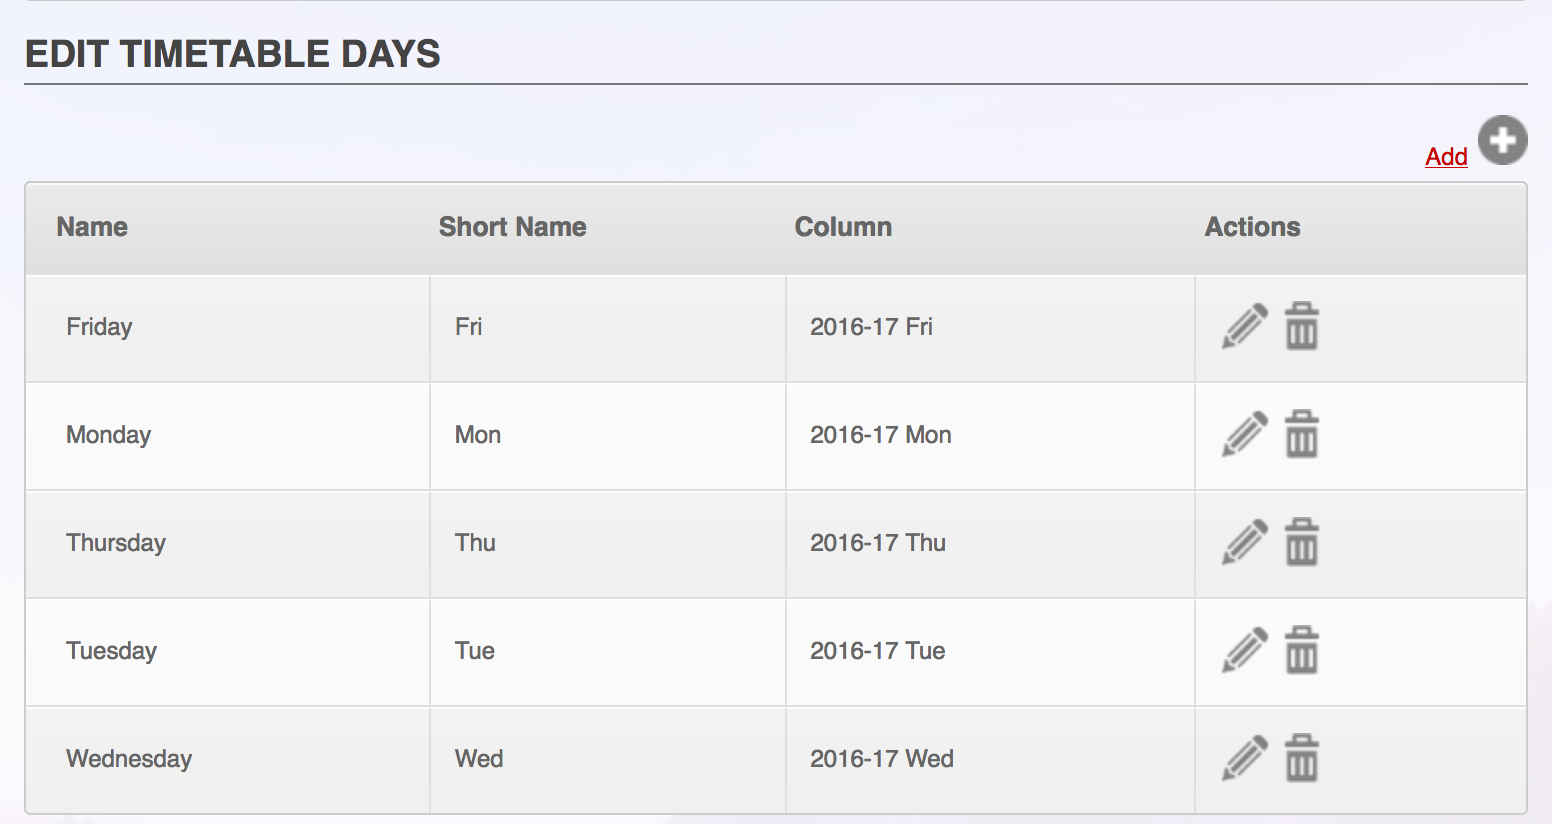Edit the Monday row with pencil icon

click(x=1245, y=434)
